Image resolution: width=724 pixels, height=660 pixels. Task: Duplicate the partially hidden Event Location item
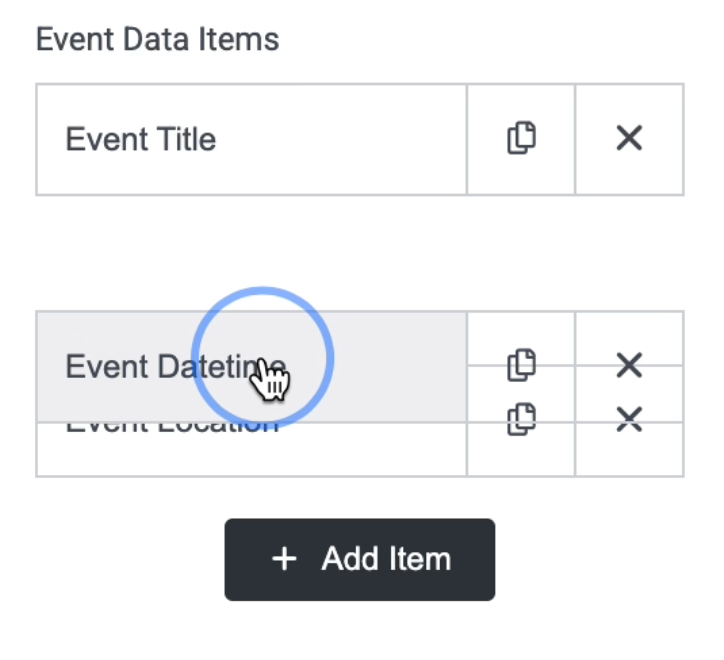[x=521, y=419]
